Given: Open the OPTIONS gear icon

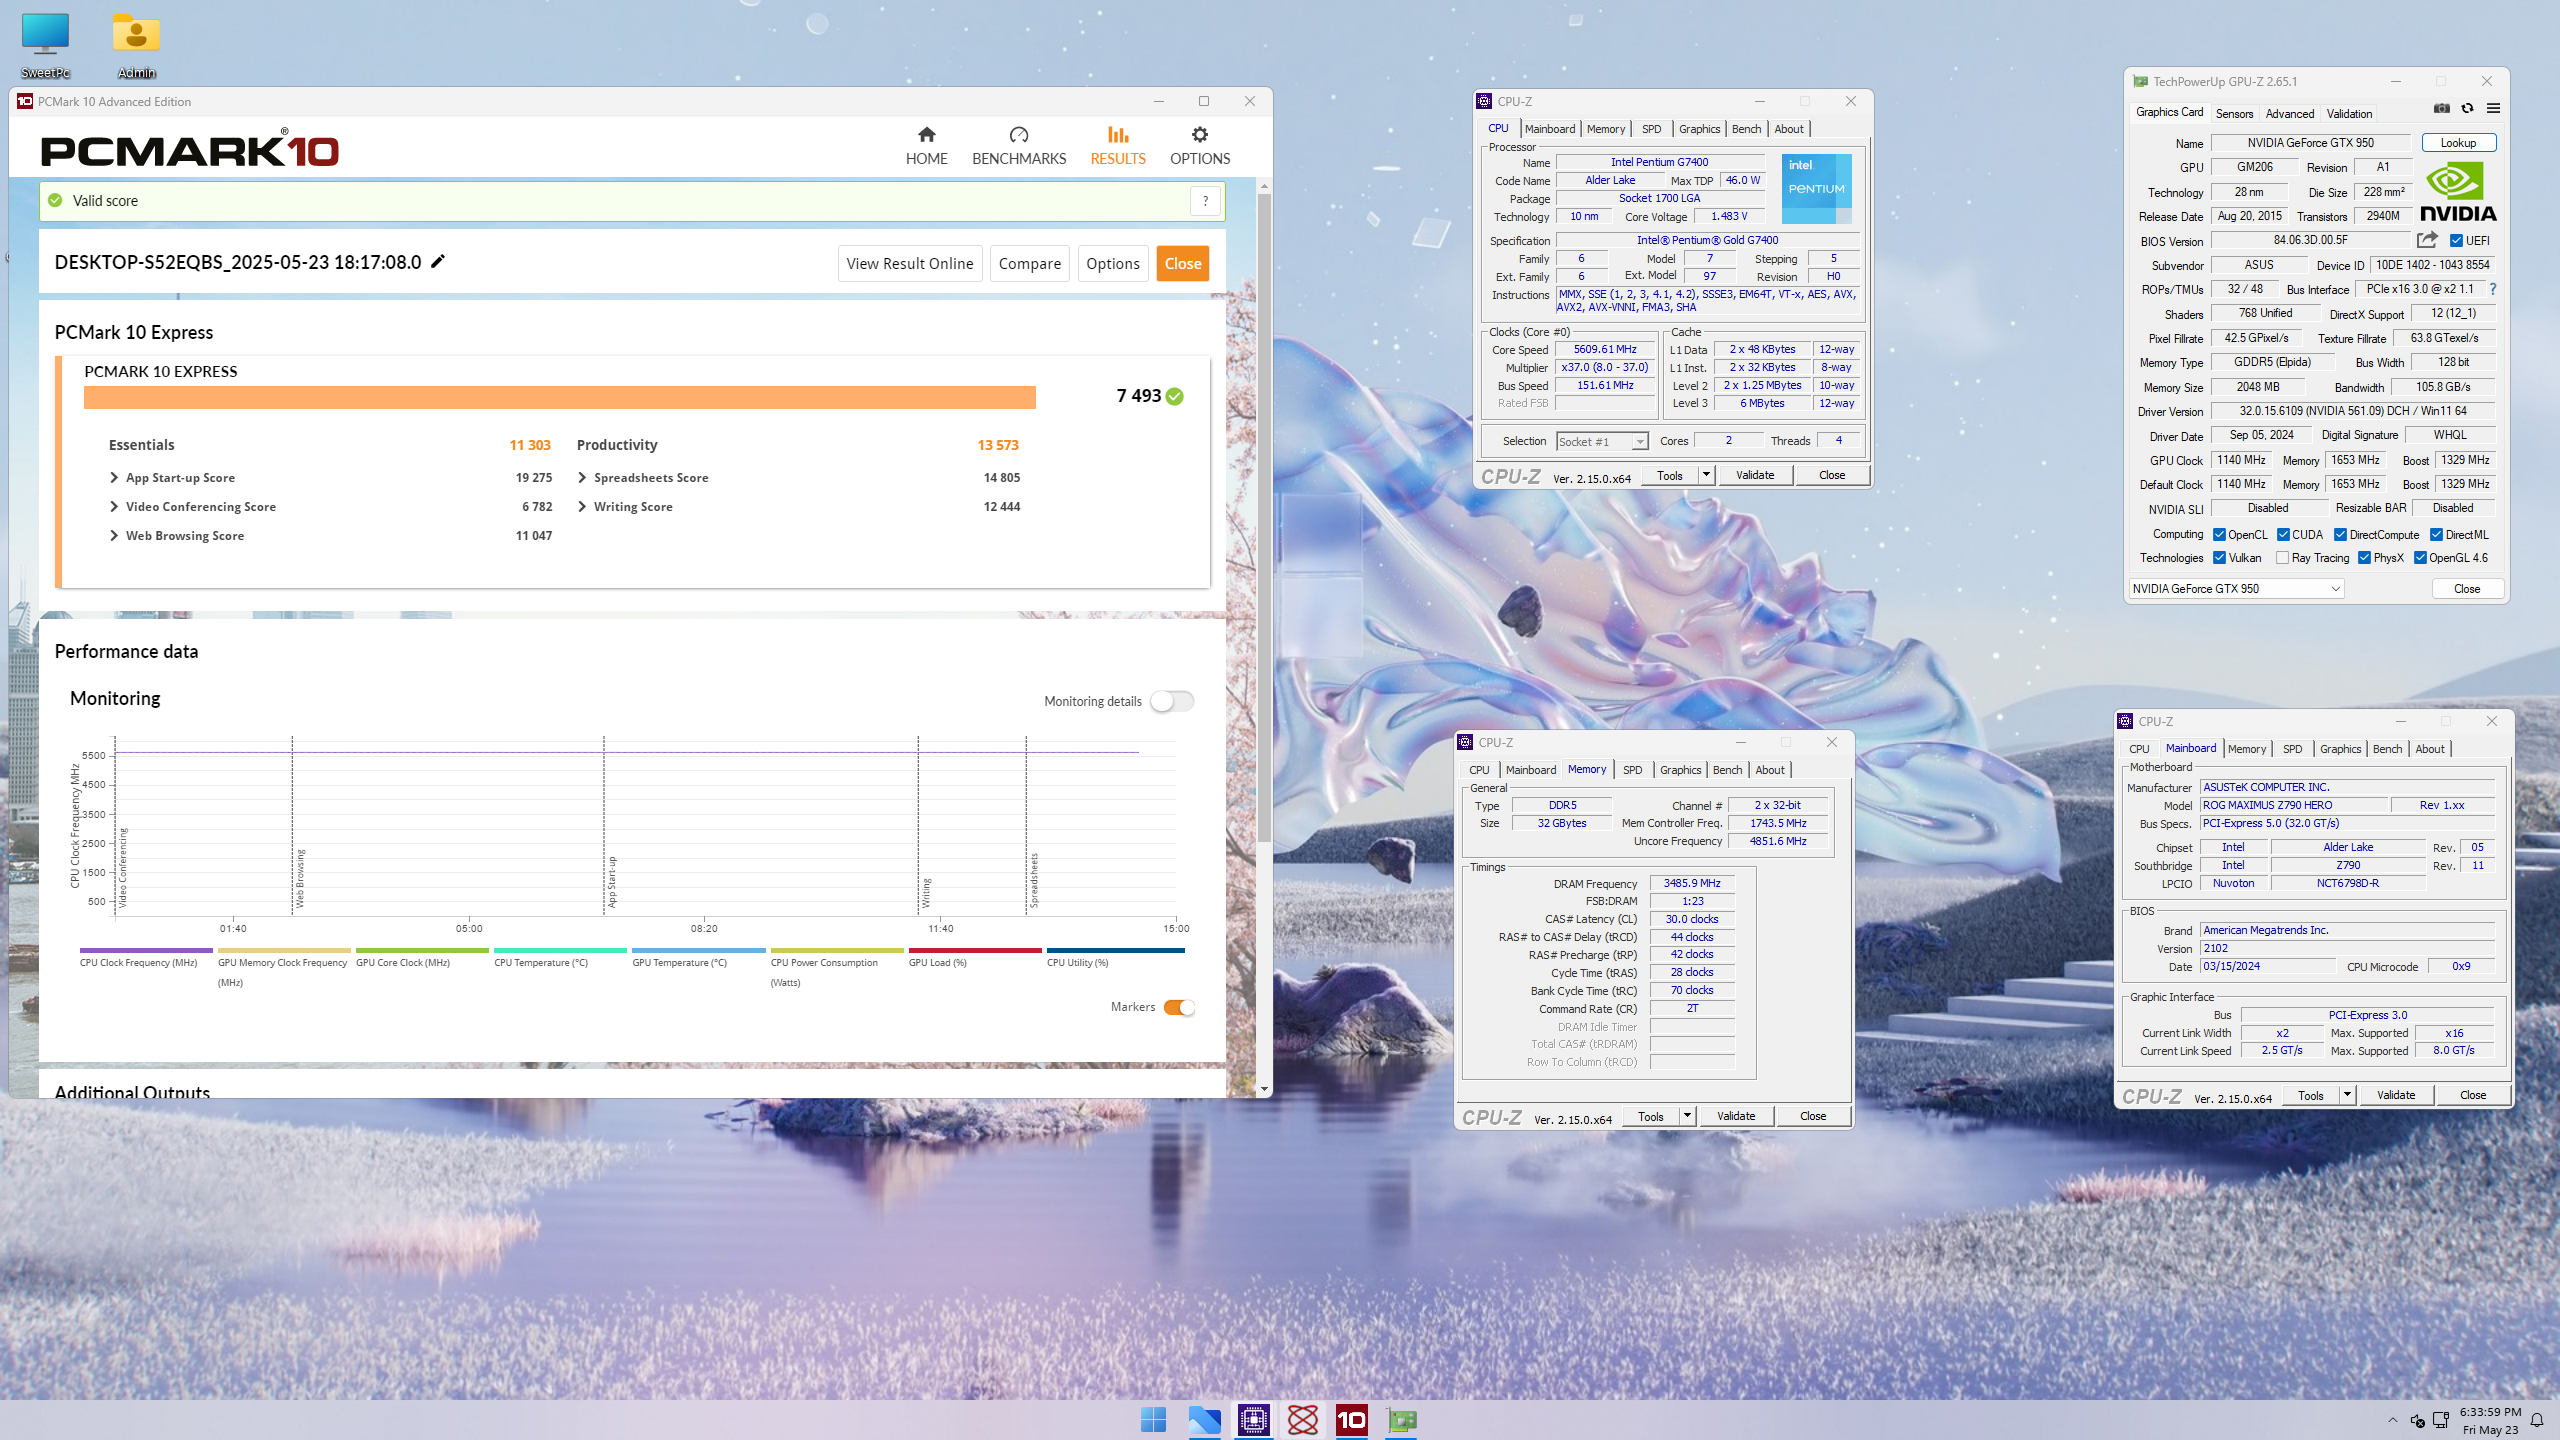Looking at the screenshot, I should (1200, 135).
